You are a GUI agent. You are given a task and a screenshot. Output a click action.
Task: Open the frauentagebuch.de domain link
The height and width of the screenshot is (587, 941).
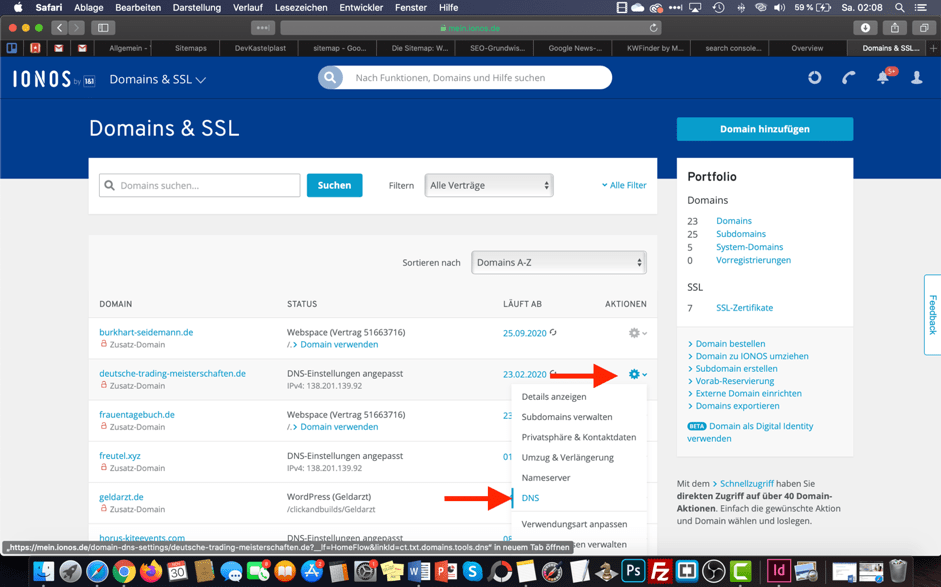click(x=137, y=415)
